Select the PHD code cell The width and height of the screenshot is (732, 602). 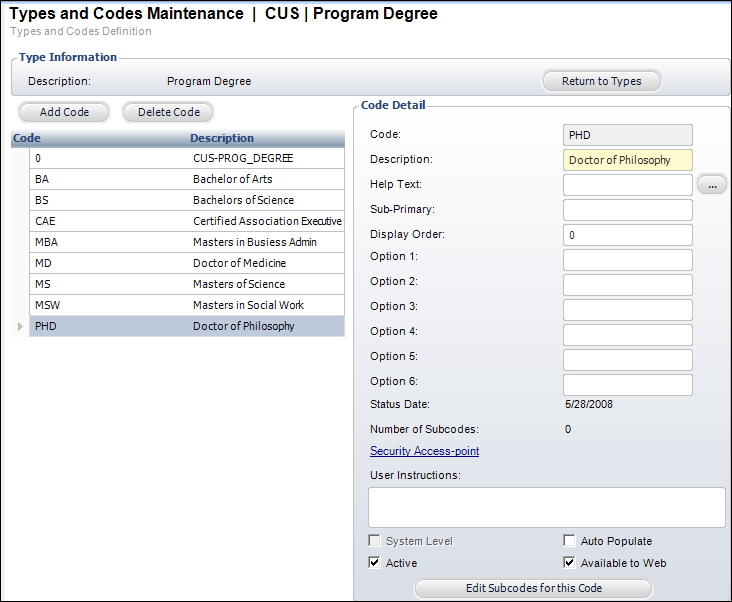(x=109, y=326)
